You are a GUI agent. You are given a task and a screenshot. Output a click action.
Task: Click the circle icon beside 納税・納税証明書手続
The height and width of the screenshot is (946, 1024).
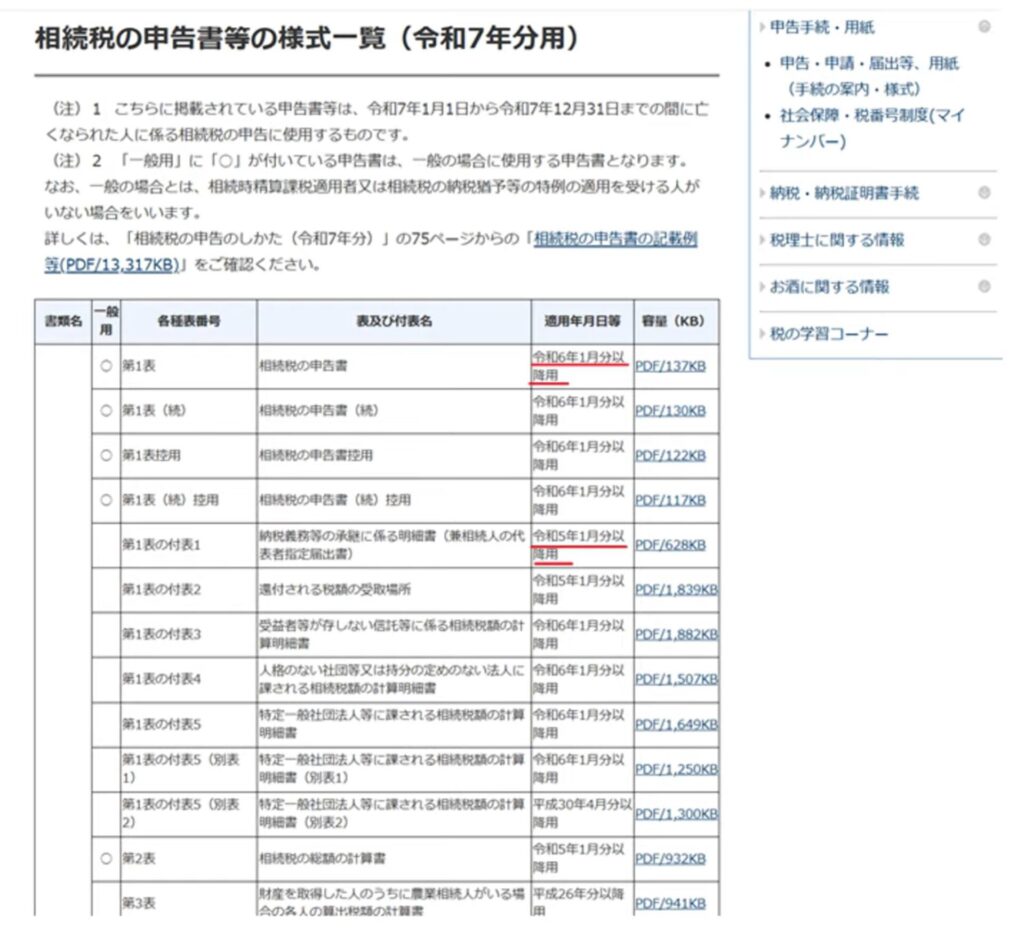click(984, 193)
